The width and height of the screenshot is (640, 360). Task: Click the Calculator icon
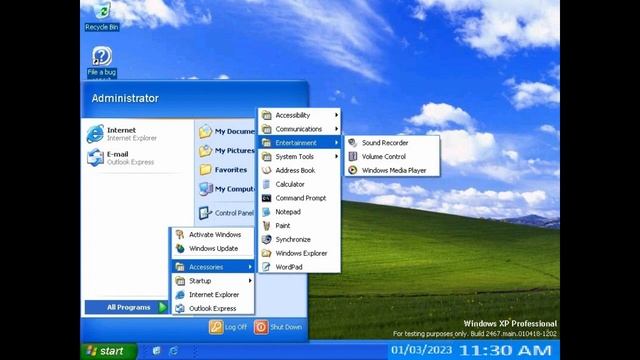267,184
